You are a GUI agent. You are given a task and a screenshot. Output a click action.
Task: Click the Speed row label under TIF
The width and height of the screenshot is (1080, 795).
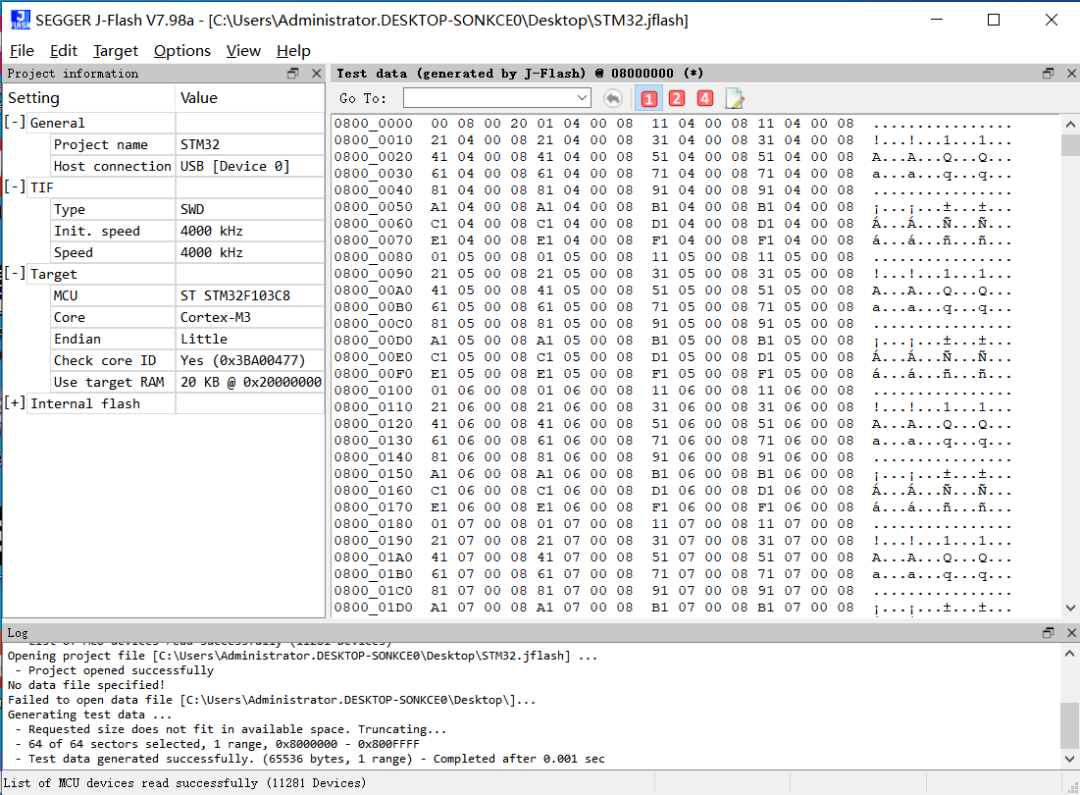(x=73, y=253)
